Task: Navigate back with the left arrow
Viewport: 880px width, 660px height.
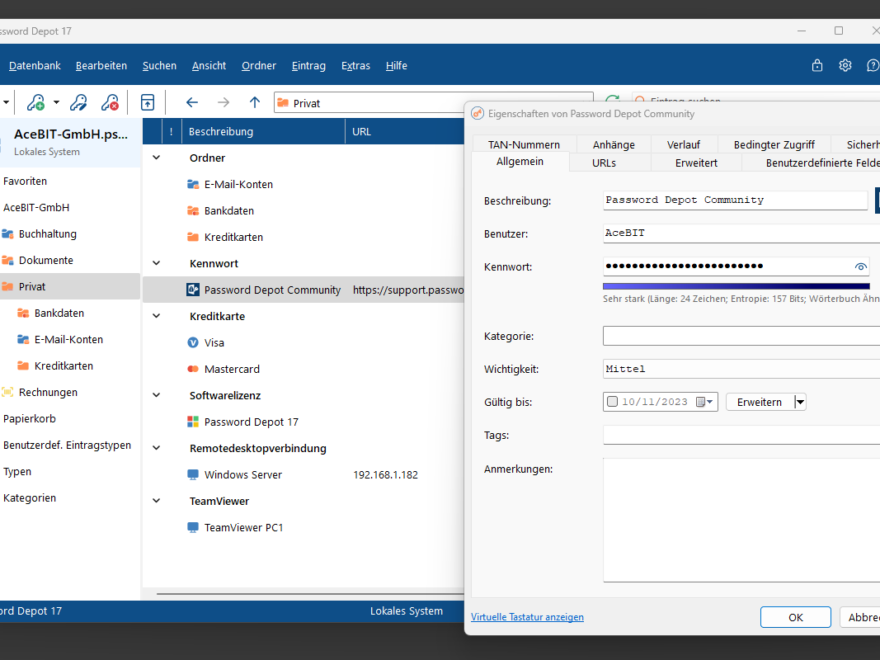Action: click(x=192, y=102)
